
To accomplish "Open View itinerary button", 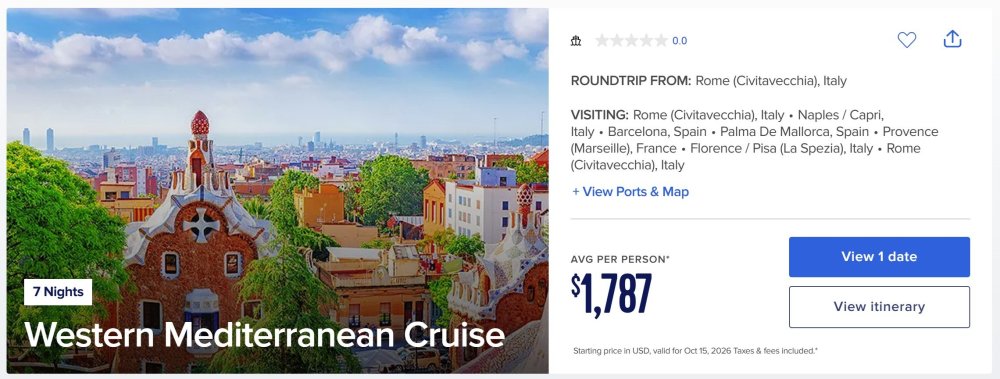I will (879, 307).
